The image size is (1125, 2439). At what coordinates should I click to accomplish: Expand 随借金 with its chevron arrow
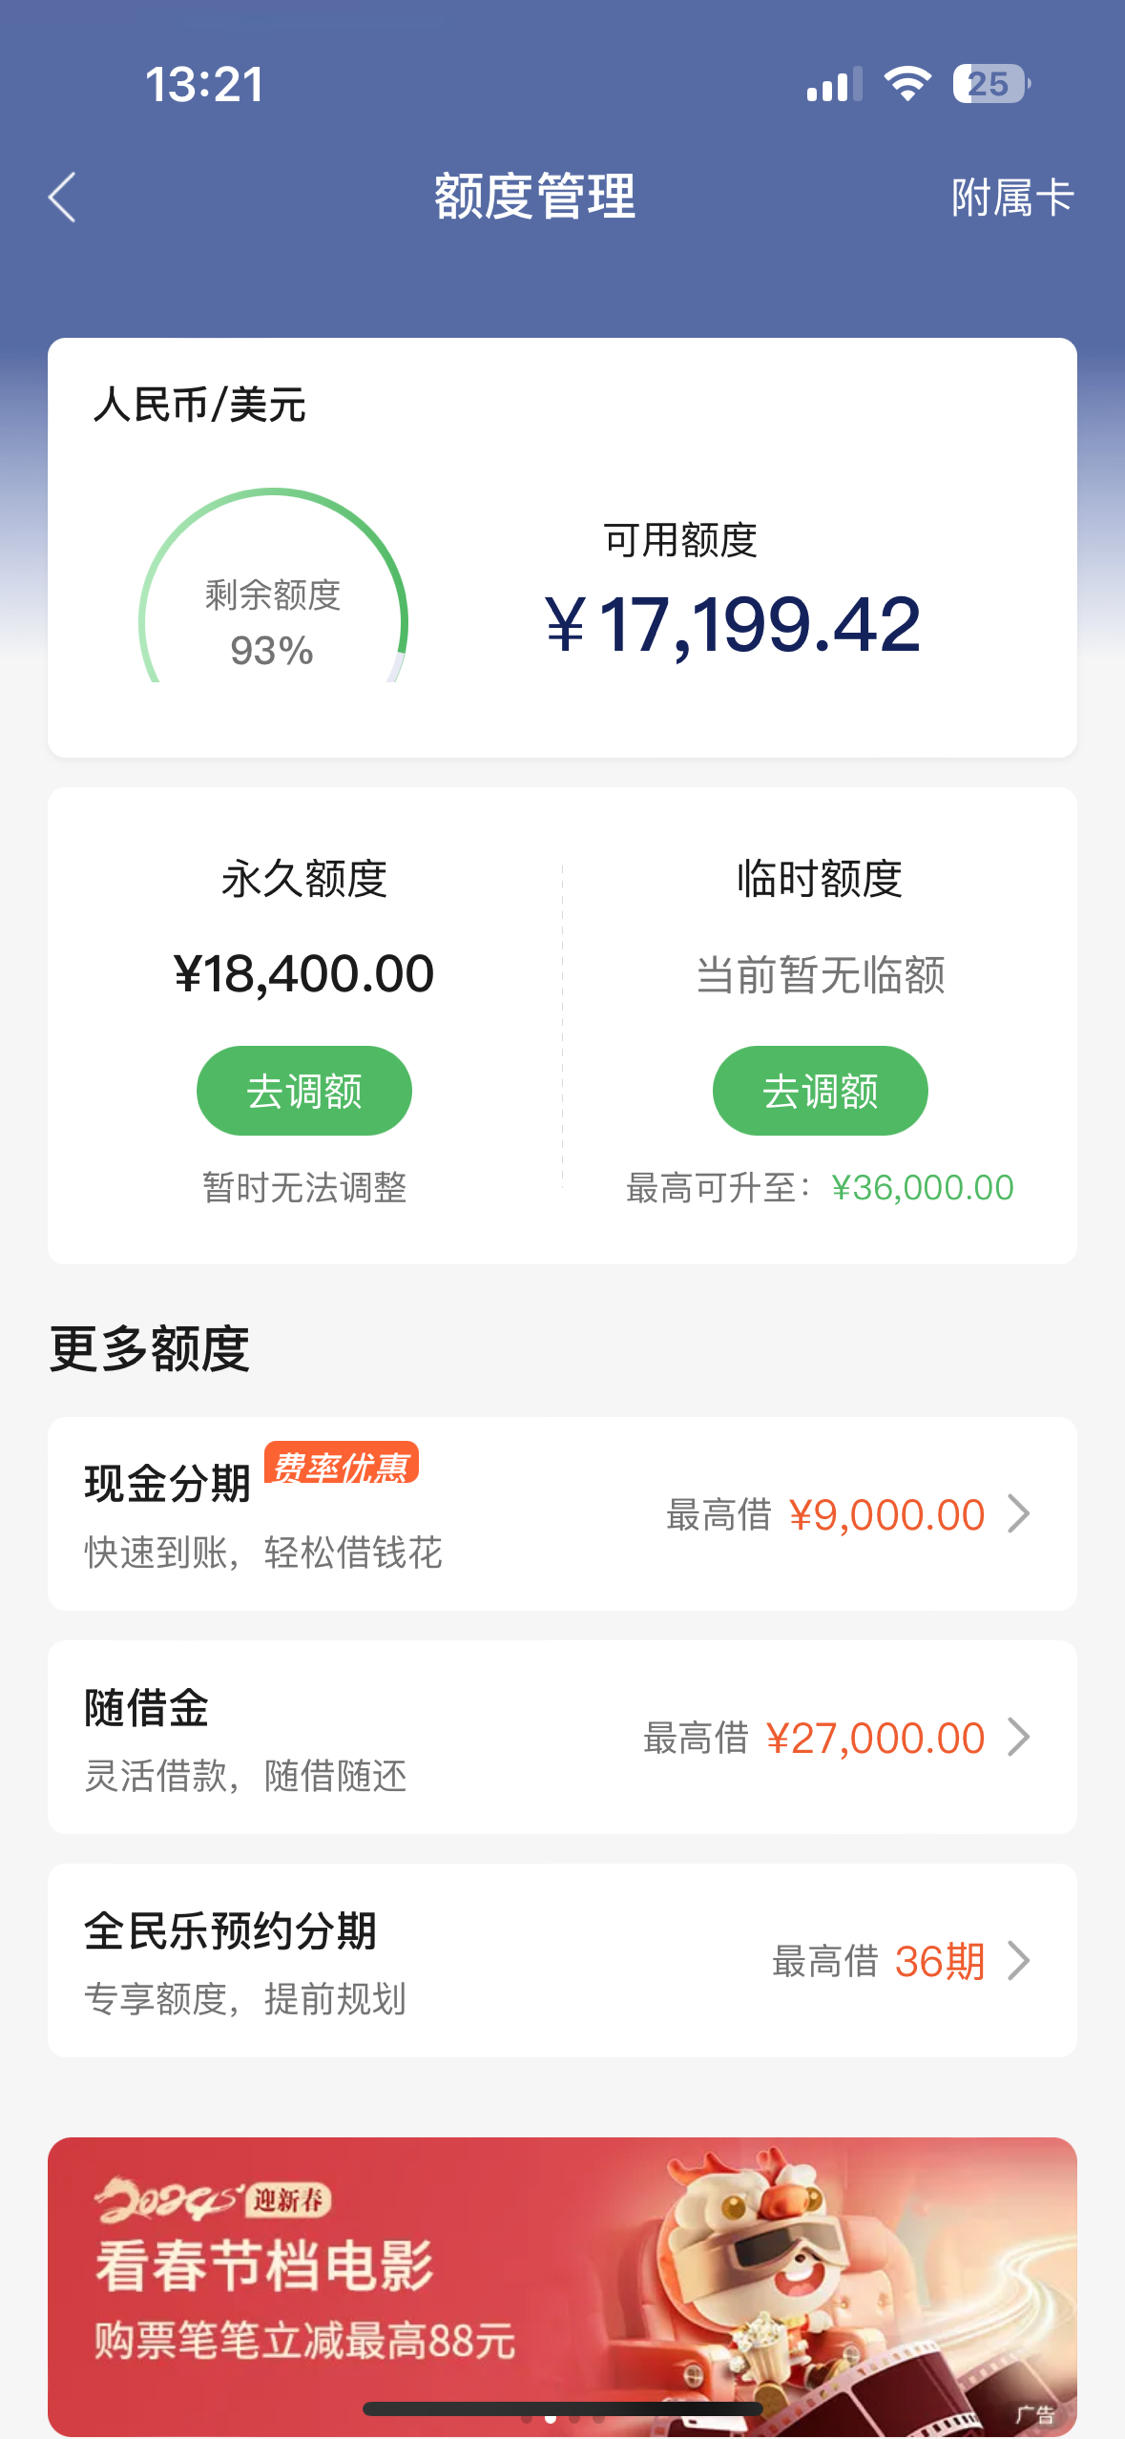point(1018,1737)
